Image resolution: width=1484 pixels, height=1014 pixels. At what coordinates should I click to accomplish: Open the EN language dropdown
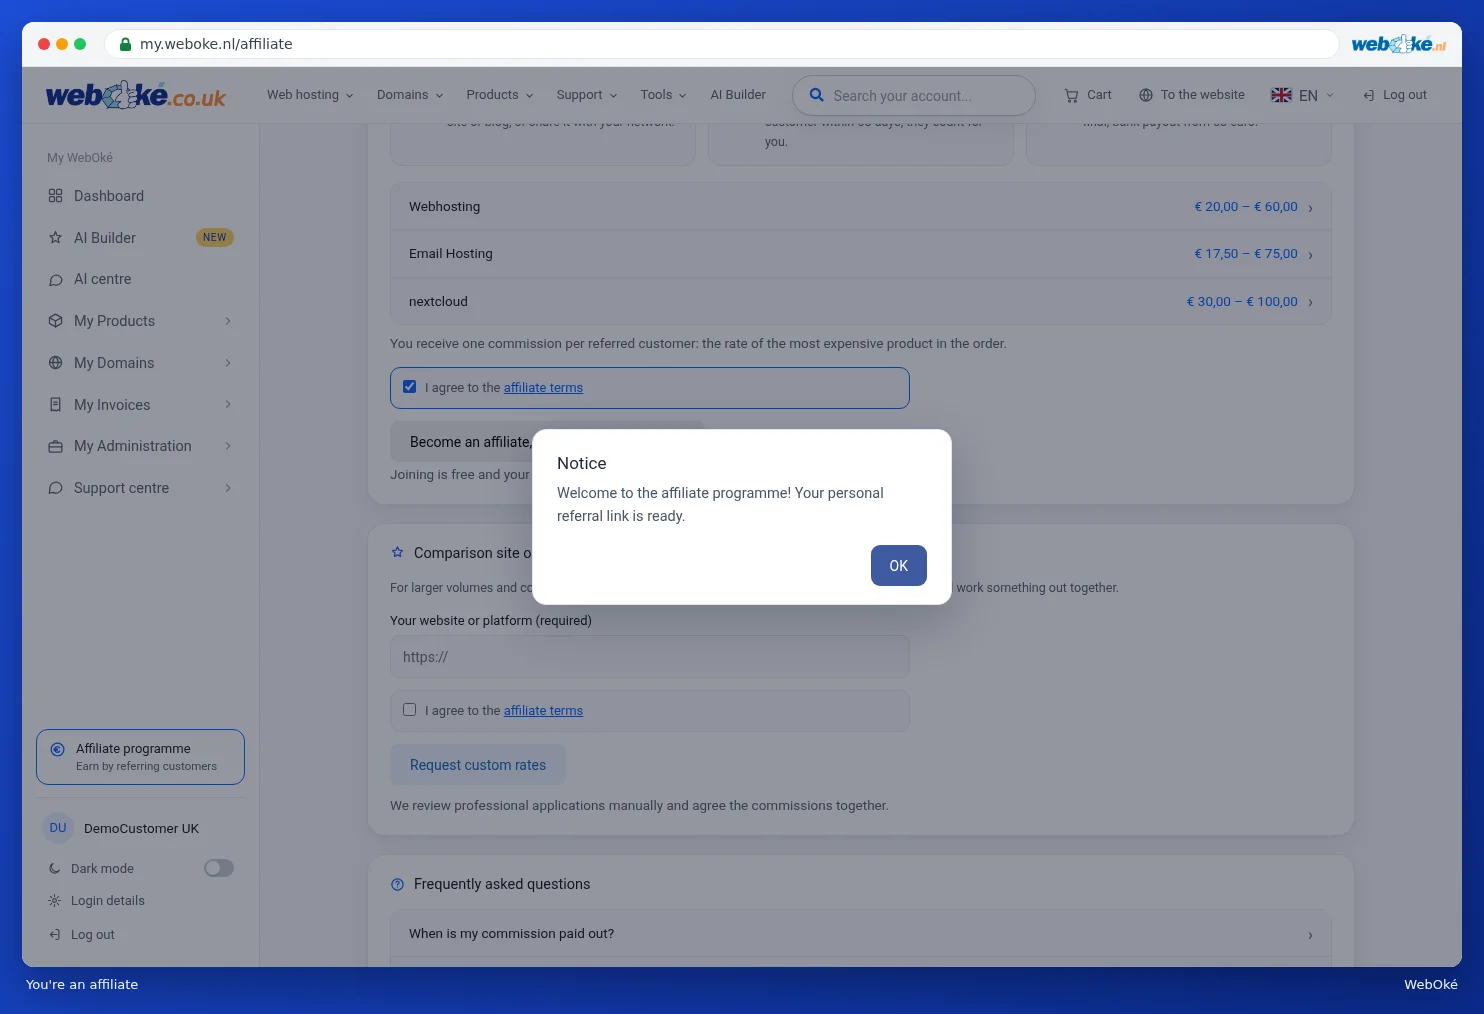pos(1302,95)
